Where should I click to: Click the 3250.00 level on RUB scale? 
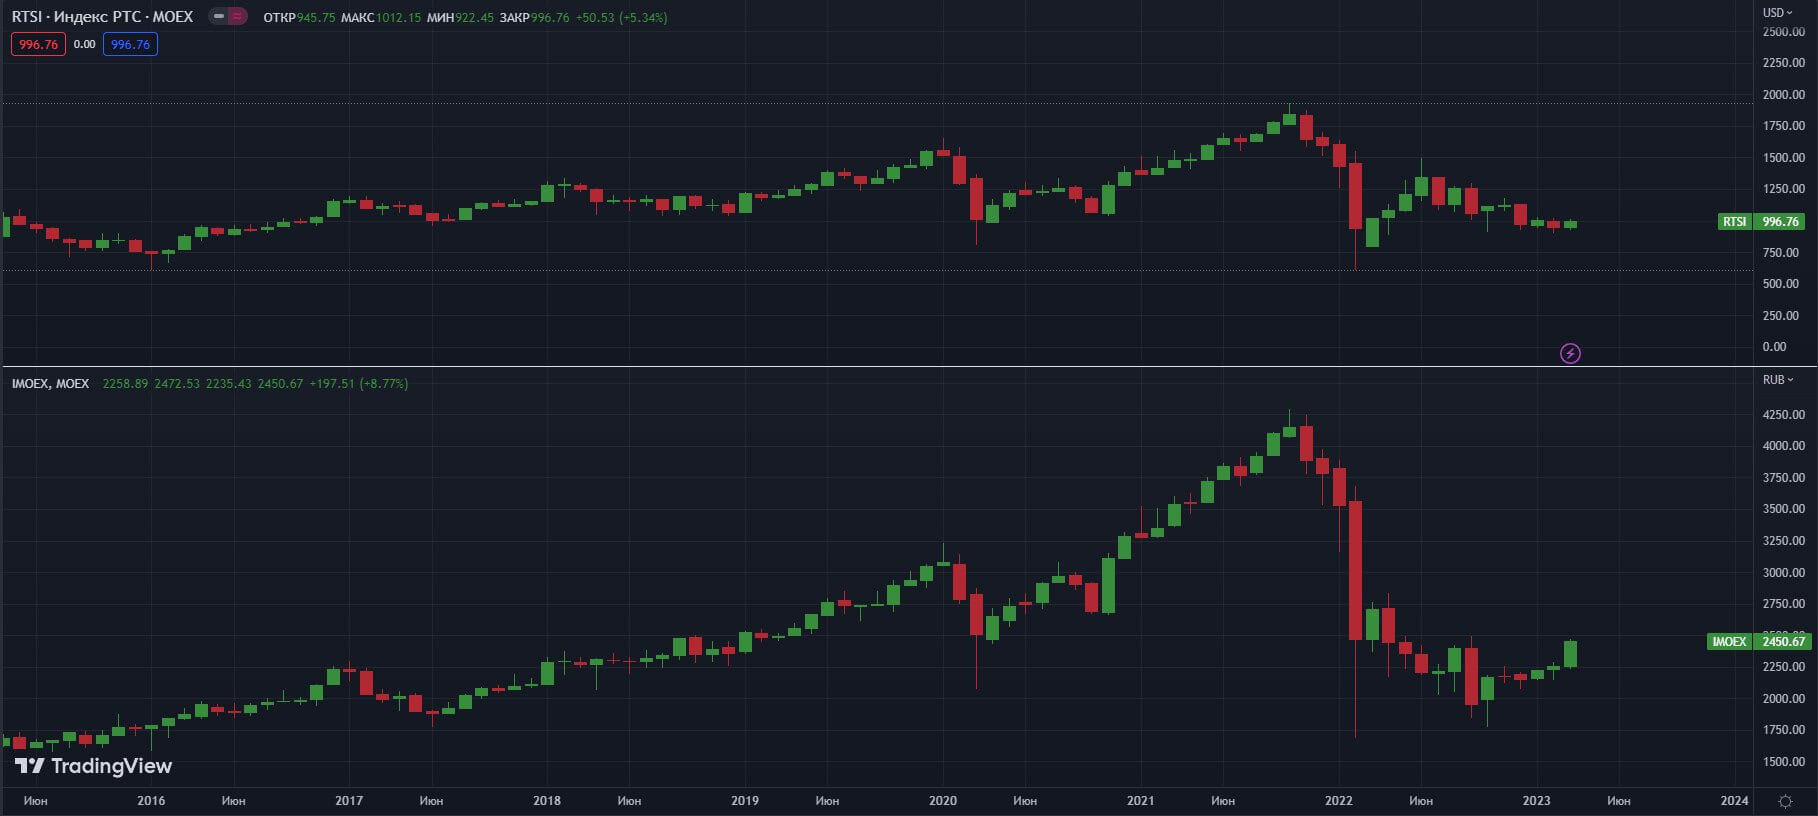pyautogui.click(x=1784, y=541)
